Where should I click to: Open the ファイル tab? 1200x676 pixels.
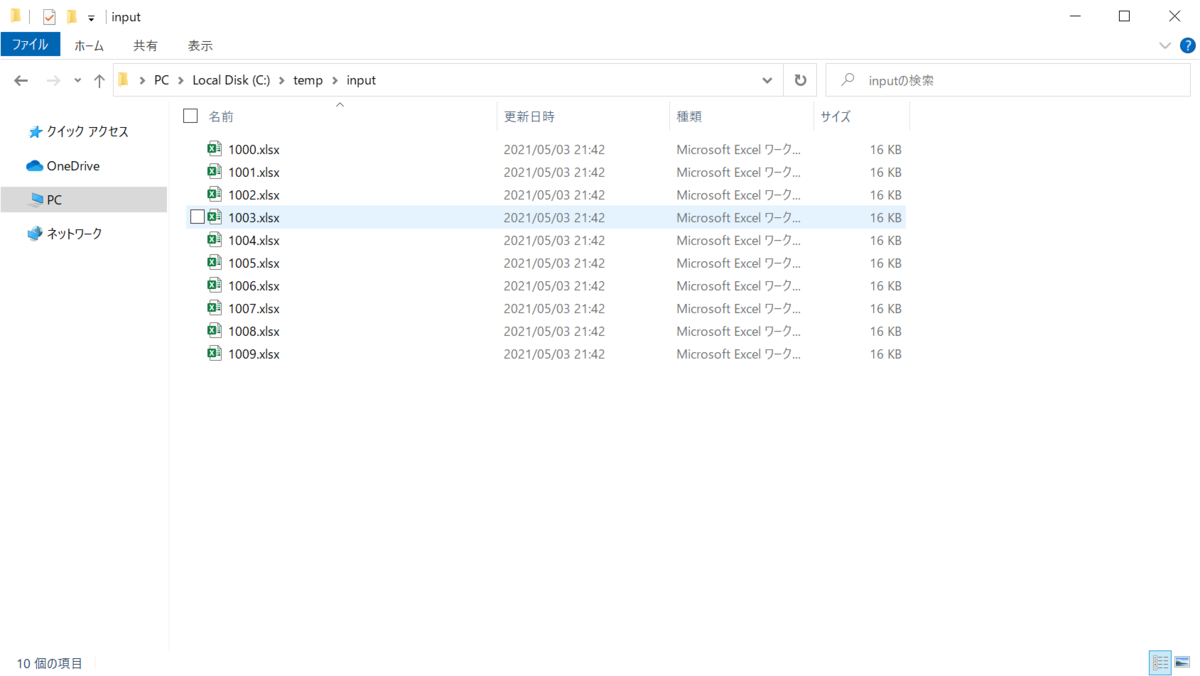pos(30,45)
